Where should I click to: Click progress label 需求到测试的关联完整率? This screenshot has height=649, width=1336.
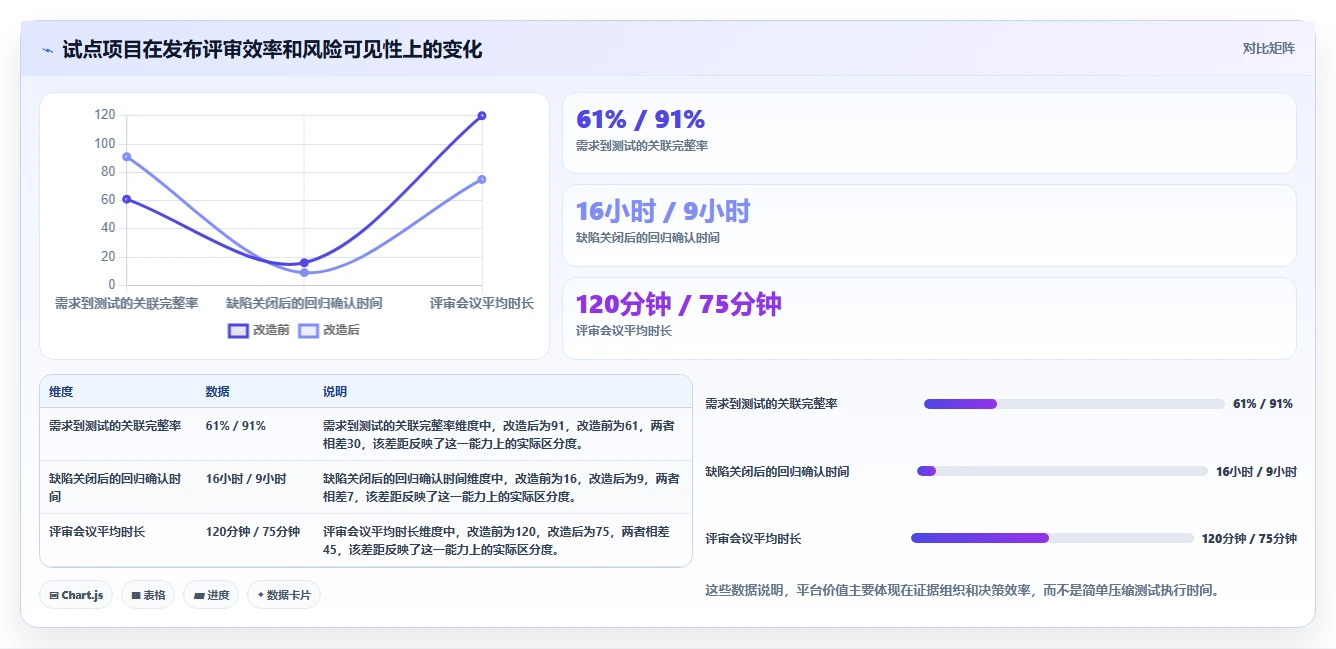click(771, 404)
